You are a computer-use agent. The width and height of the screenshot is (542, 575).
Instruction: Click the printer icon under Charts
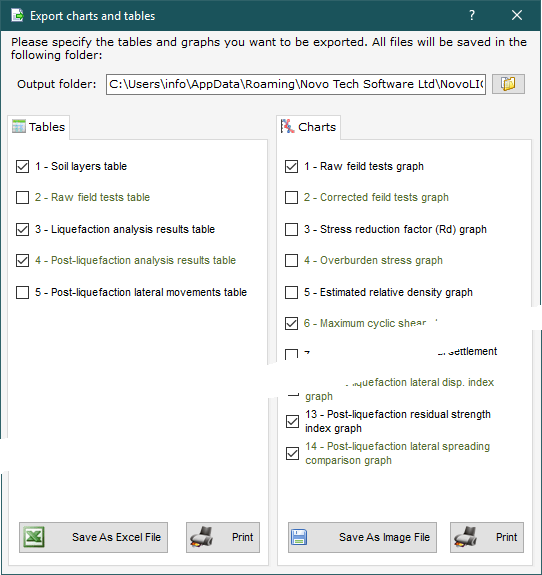466,537
